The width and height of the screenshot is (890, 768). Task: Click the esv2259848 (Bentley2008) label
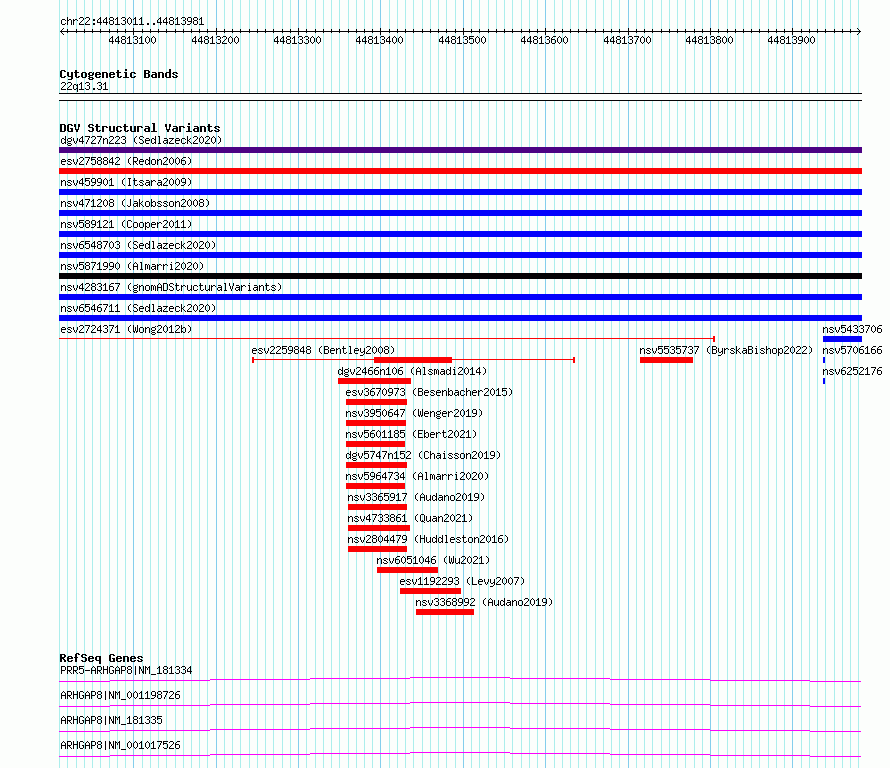[323, 350]
